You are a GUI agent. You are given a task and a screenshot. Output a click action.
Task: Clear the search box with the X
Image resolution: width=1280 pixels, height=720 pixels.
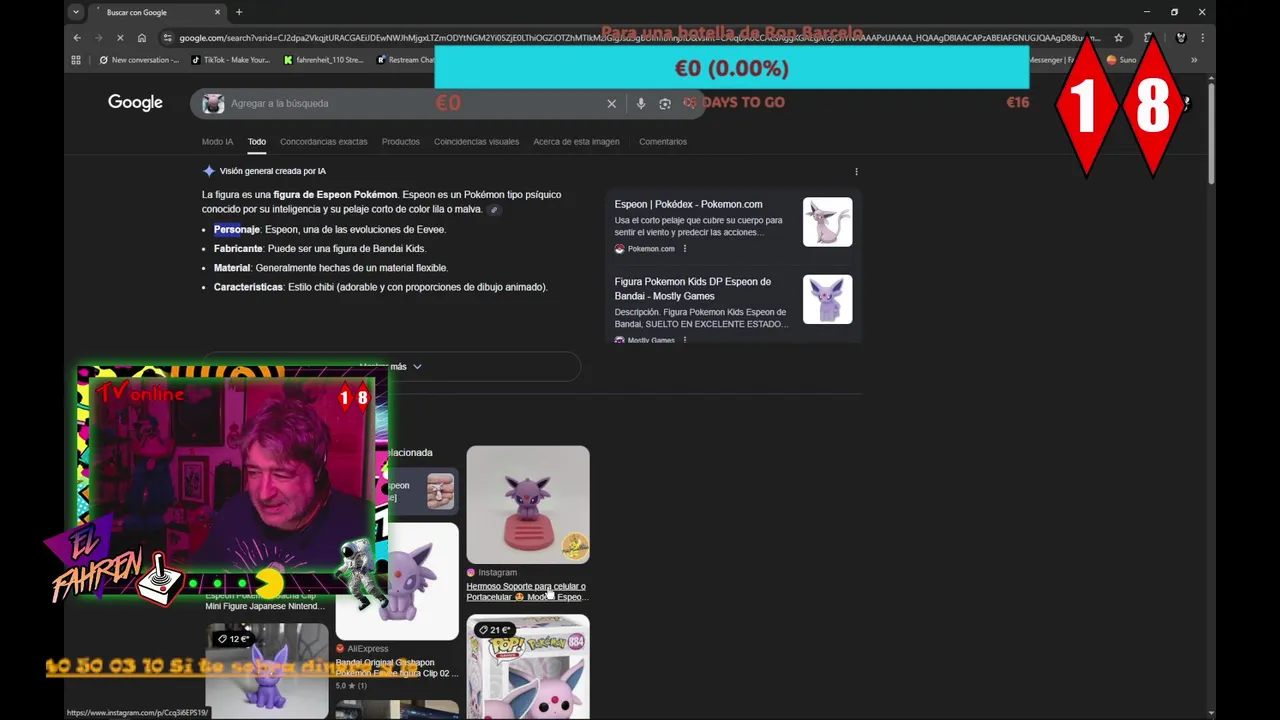tap(611, 103)
